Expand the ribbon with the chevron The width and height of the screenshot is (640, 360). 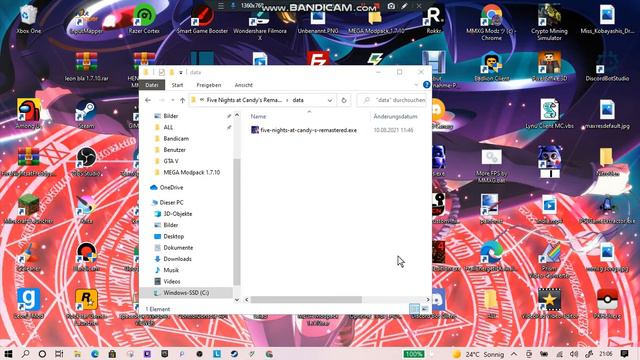[416, 85]
